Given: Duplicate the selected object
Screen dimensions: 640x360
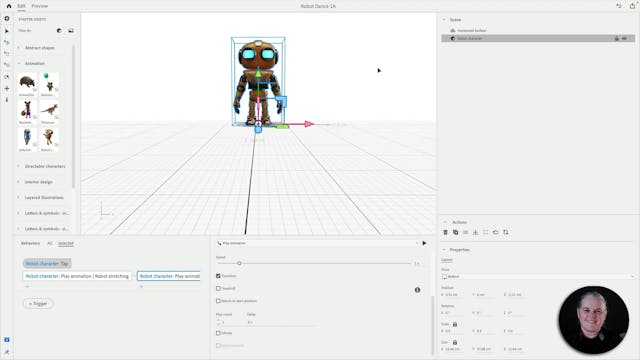Looking at the screenshot, I should point(456,232).
